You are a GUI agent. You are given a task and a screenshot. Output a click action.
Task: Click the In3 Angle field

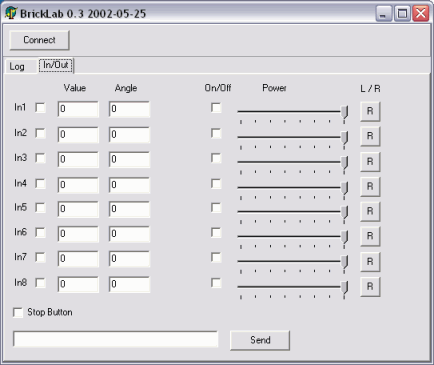(129, 159)
